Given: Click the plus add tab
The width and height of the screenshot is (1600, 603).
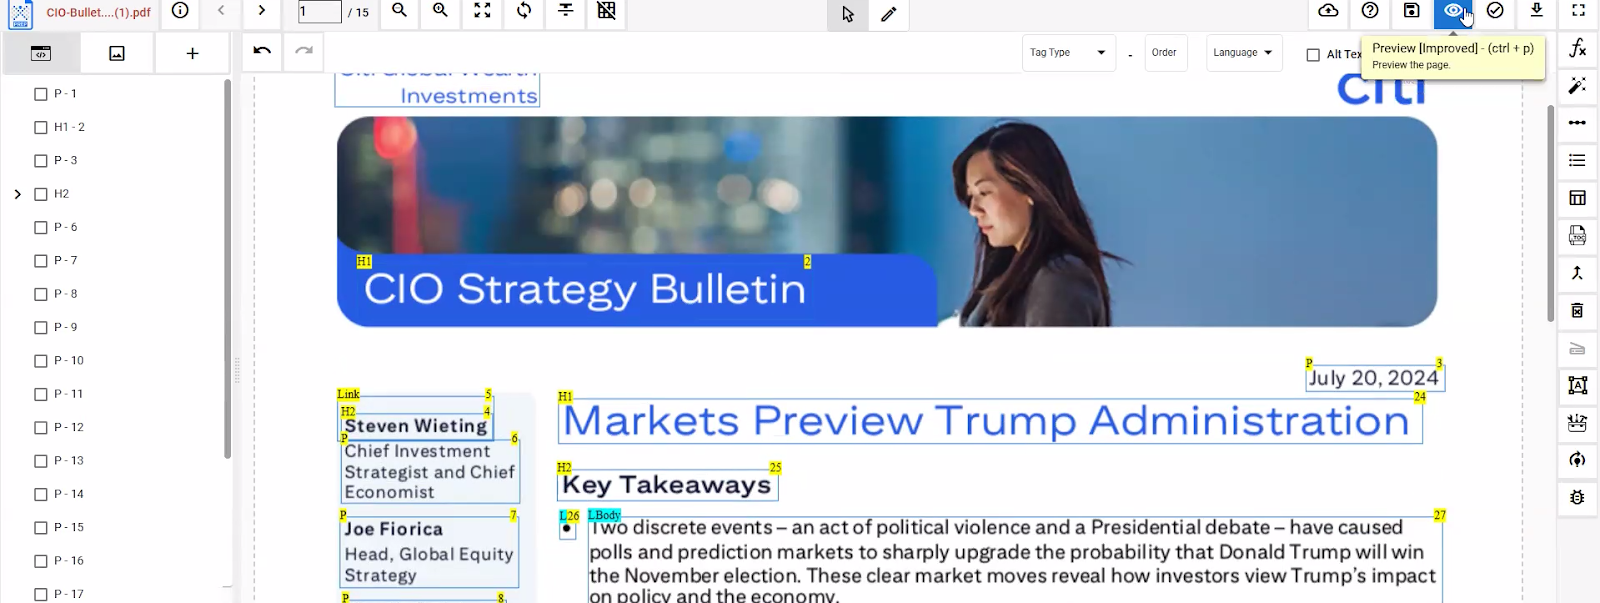Looking at the screenshot, I should point(192,53).
